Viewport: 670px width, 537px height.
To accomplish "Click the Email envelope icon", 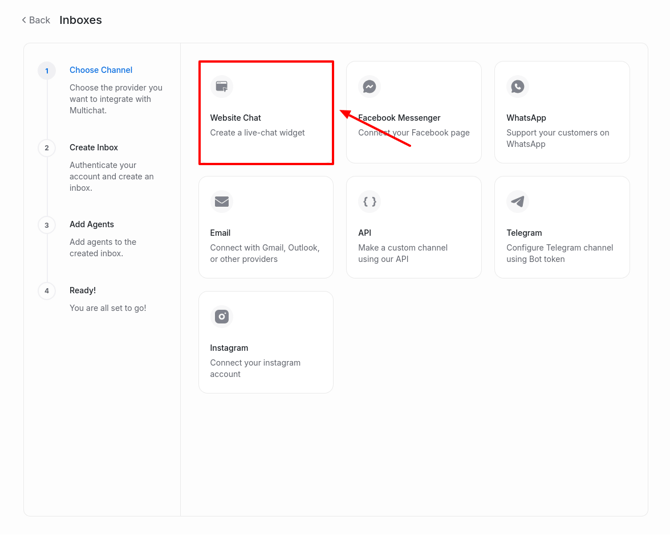I will (222, 202).
